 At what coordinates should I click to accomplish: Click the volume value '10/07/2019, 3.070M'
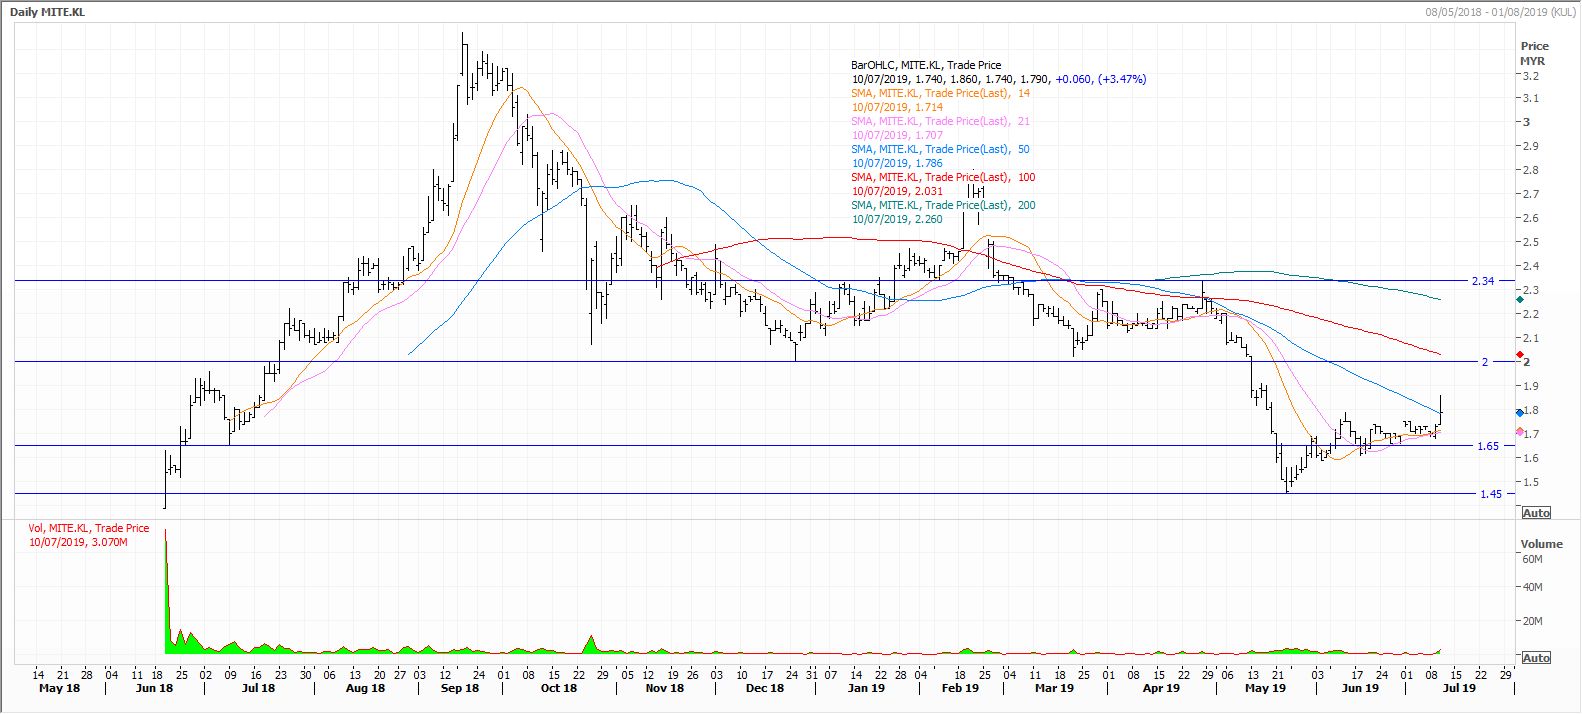pyautogui.click(x=78, y=541)
